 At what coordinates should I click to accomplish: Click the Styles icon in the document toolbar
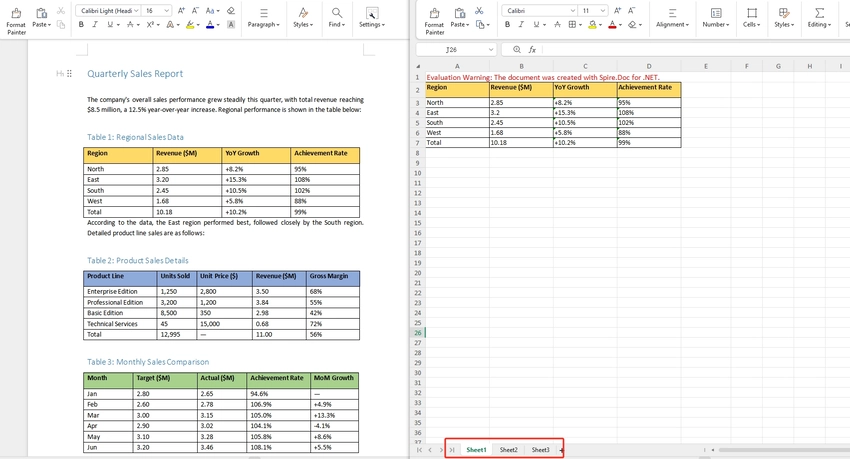pos(303,13)
